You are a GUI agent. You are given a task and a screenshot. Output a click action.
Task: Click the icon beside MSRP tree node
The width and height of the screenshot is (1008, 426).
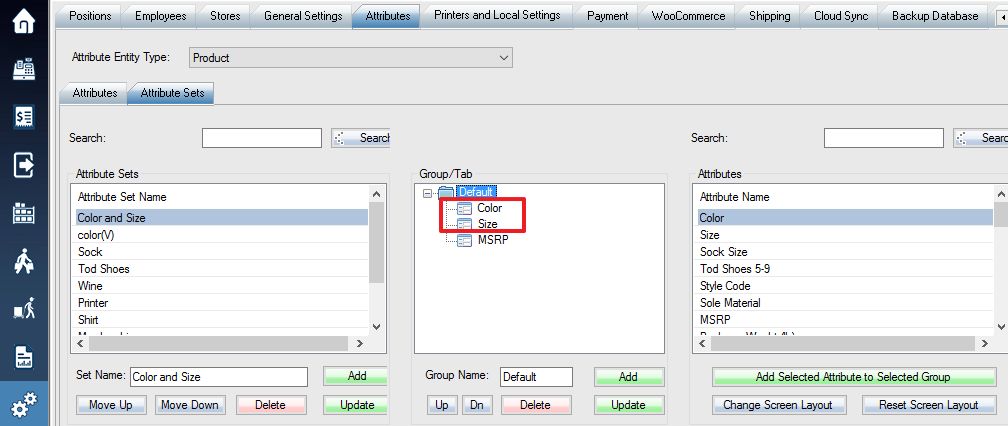[x=465, y=241]
